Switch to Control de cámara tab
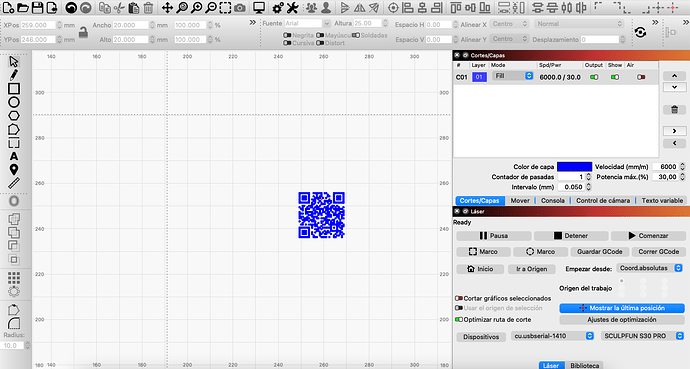The height and width of the screenshot is (369, 690). (603, 201)
